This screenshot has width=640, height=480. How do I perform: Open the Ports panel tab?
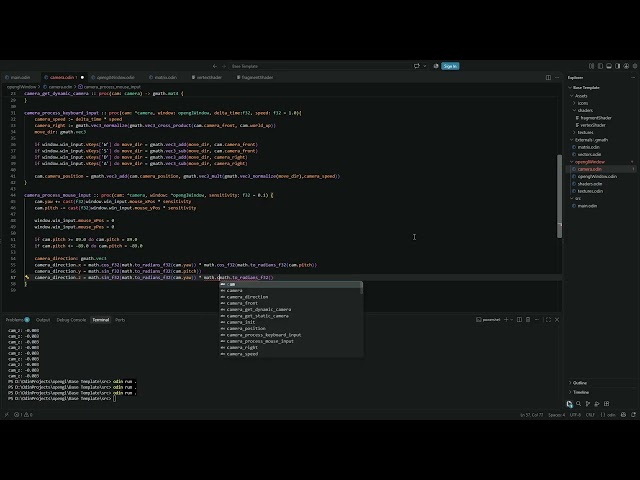point(120,320)
